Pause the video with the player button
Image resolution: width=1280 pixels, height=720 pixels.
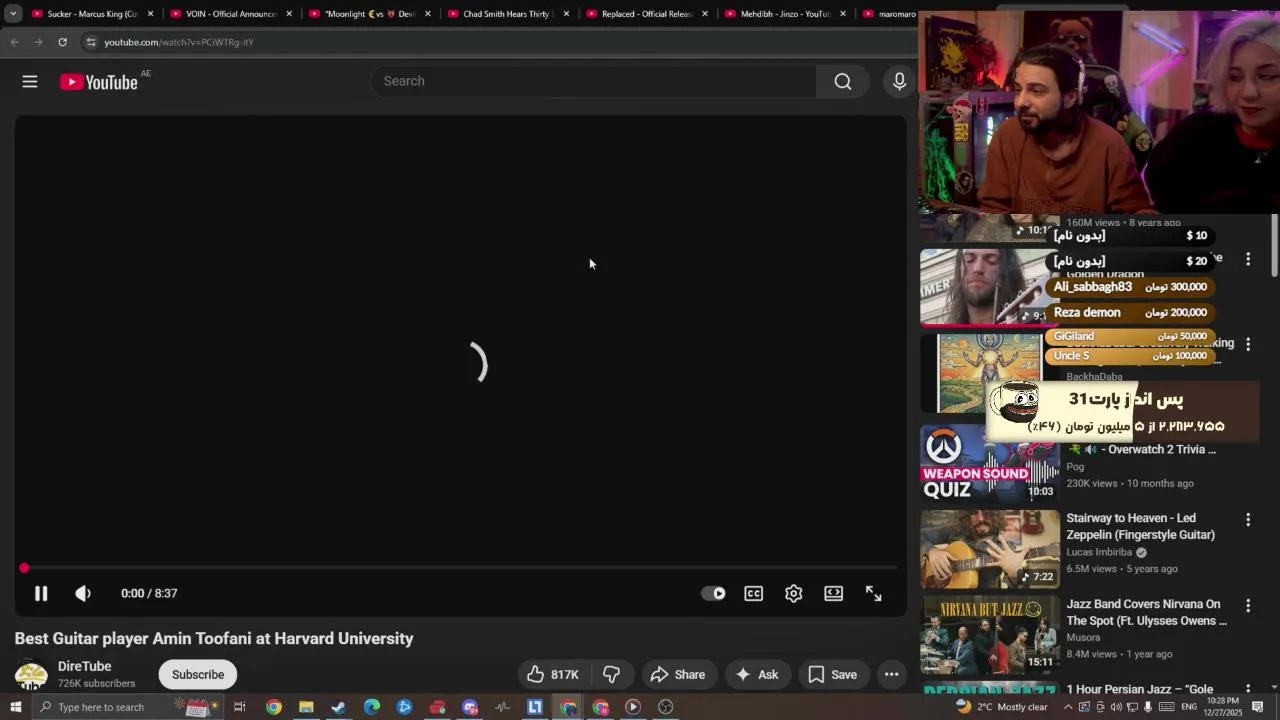[x=41, y=593]
